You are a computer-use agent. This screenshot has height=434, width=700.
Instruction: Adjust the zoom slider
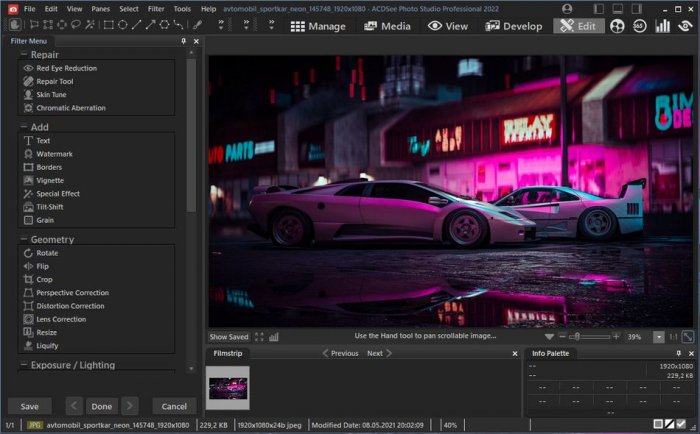576,337
